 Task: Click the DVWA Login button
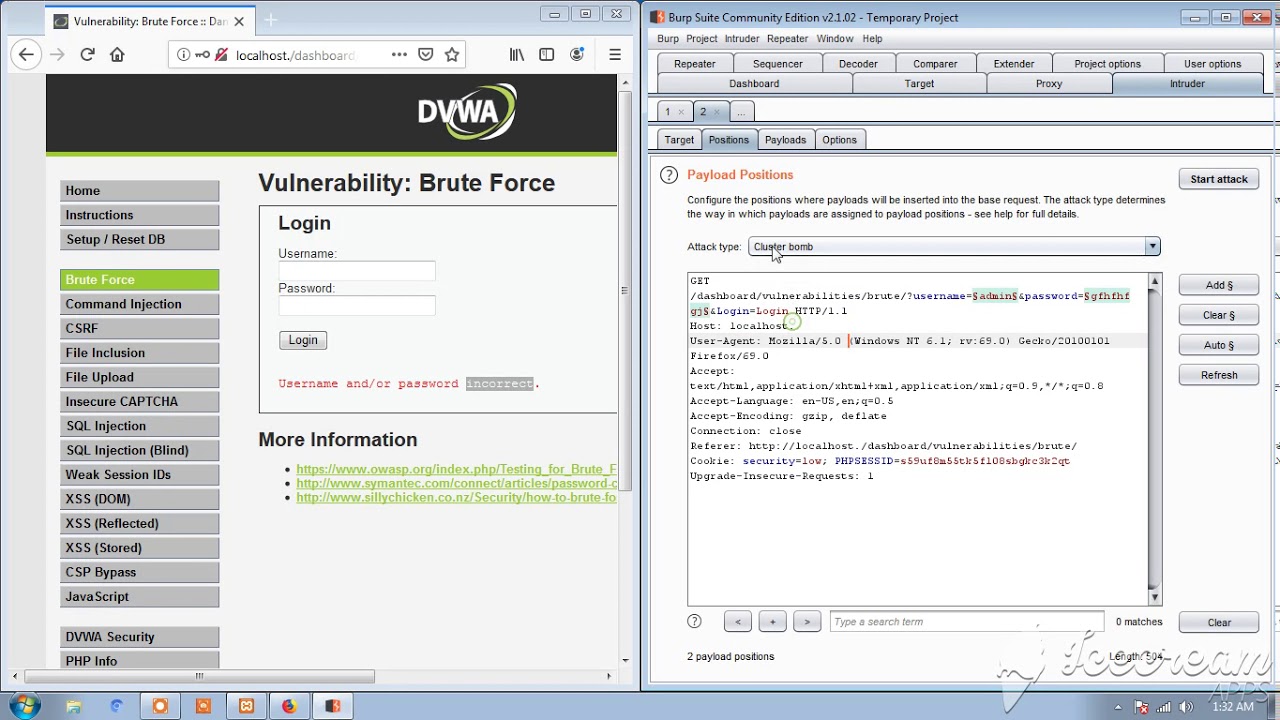click(303, 340)
